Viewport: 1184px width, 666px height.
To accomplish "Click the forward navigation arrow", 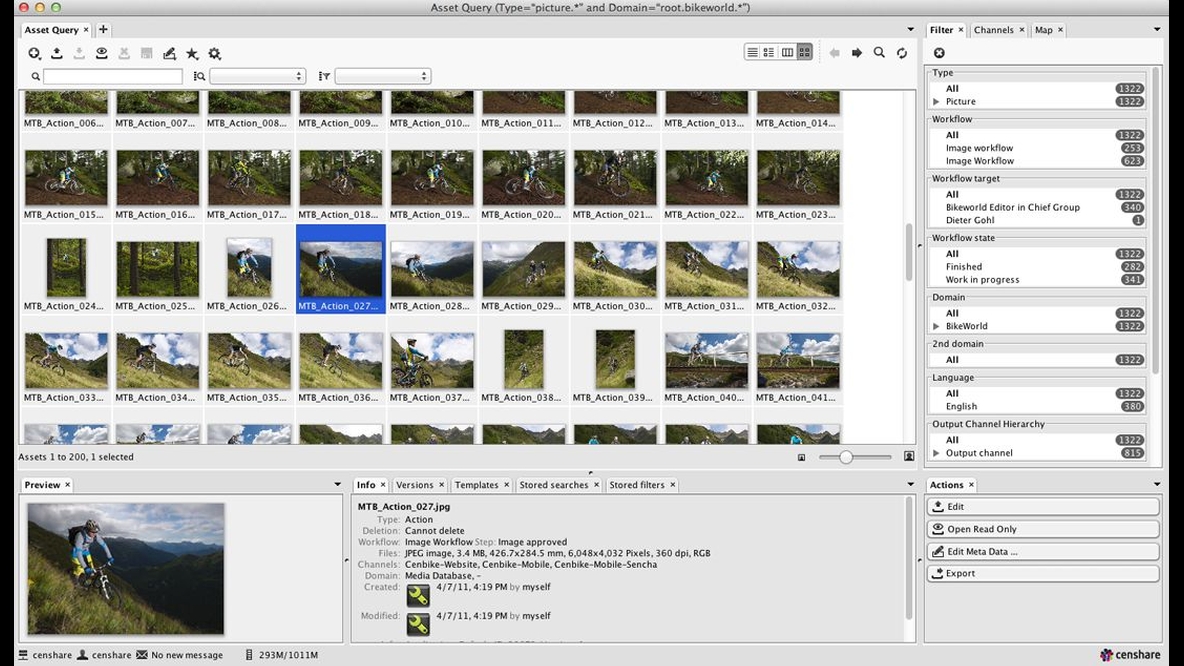I will pos(857,53).
